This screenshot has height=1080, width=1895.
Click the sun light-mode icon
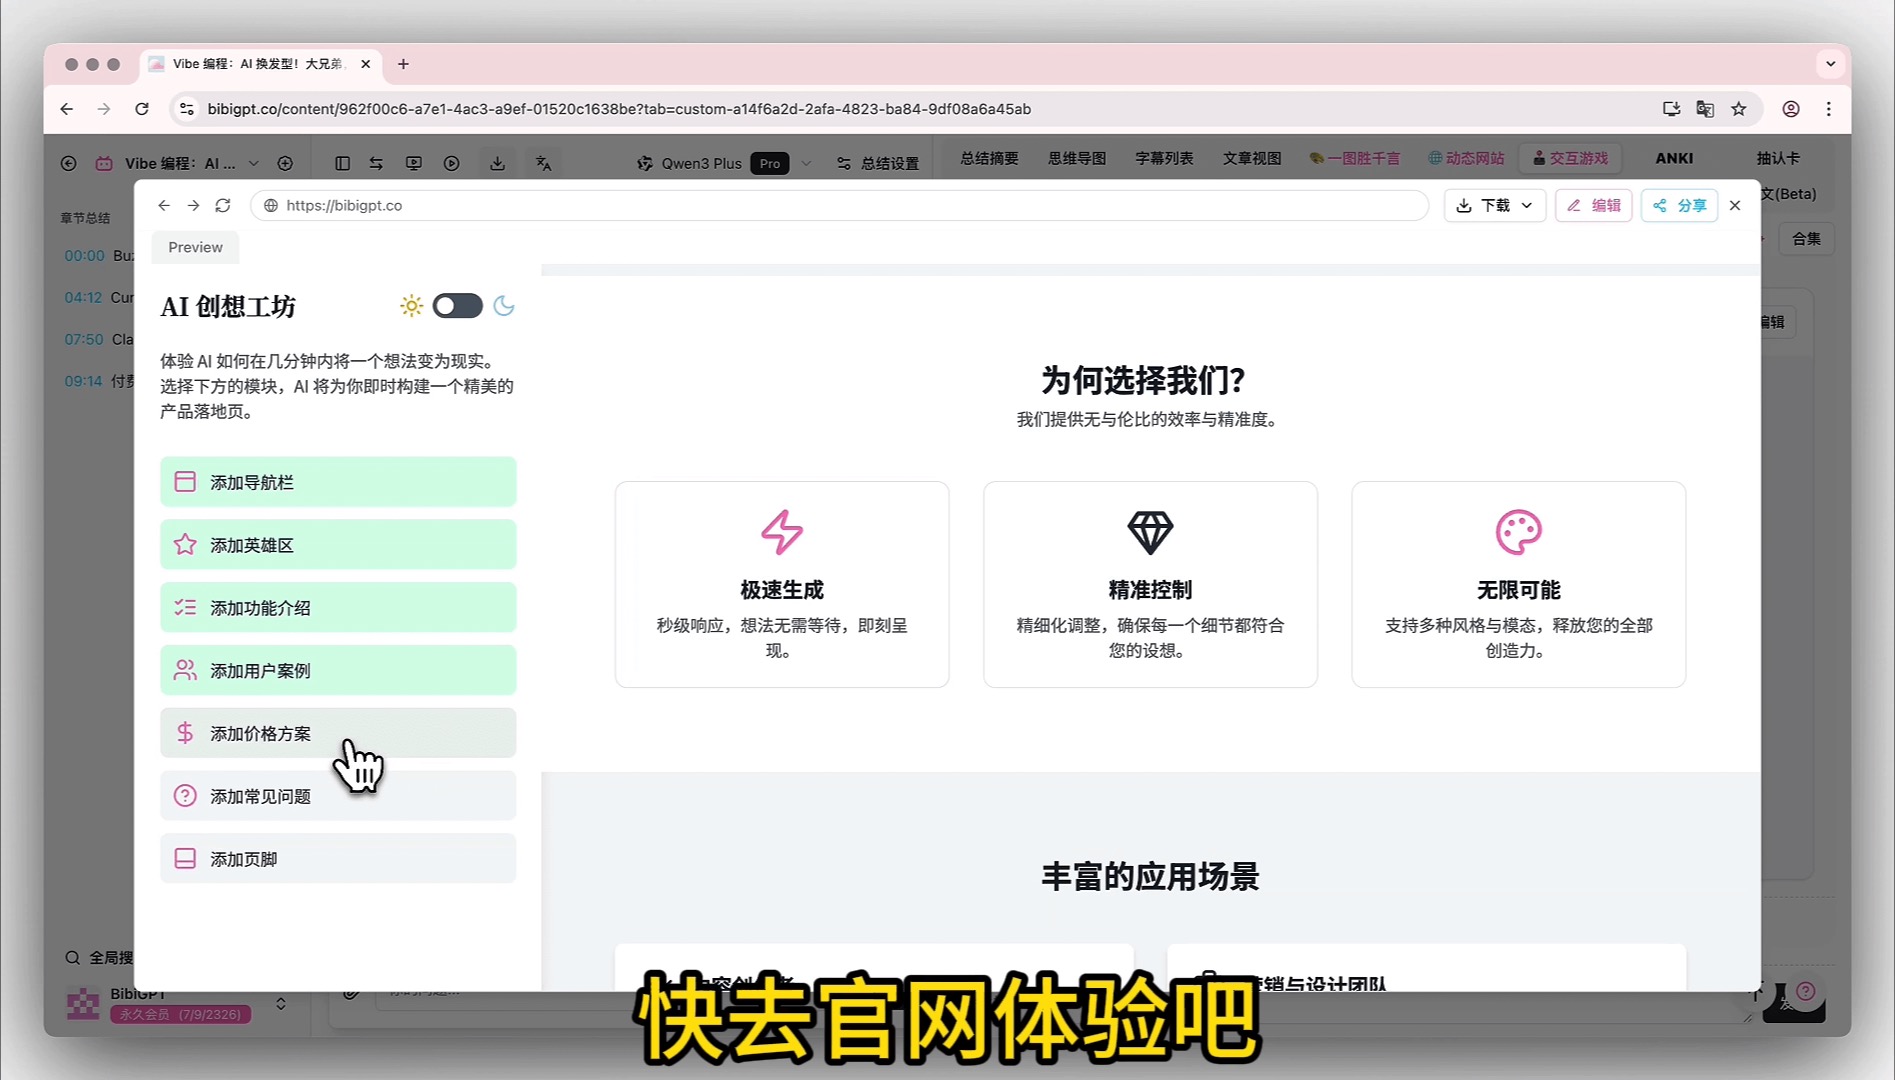pos(411,306)
